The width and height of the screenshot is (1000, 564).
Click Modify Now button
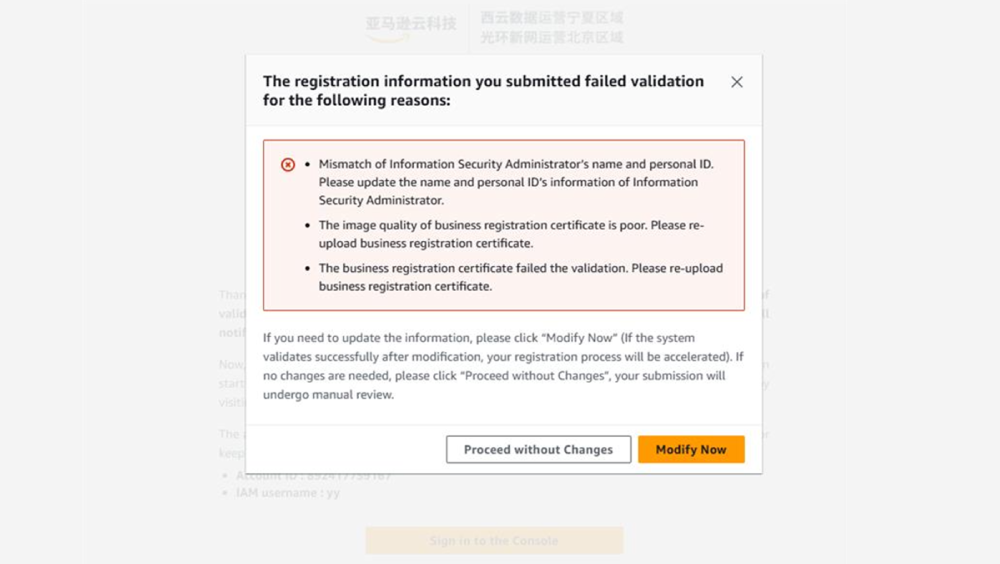coord(691,449)
